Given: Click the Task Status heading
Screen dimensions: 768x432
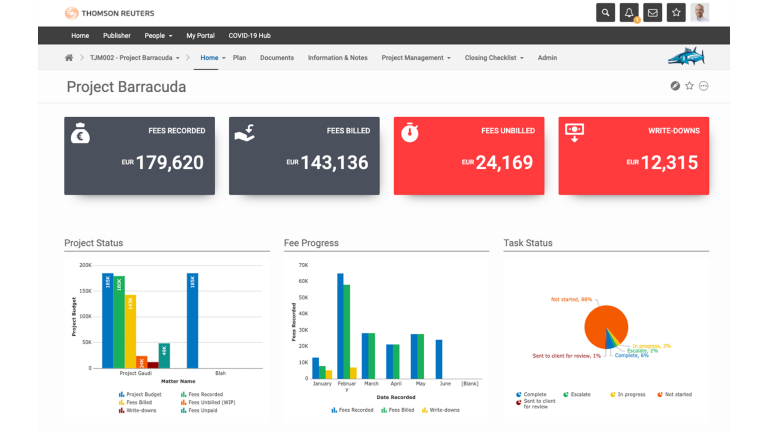Looking at the screenshot, I should coord(528,243).
